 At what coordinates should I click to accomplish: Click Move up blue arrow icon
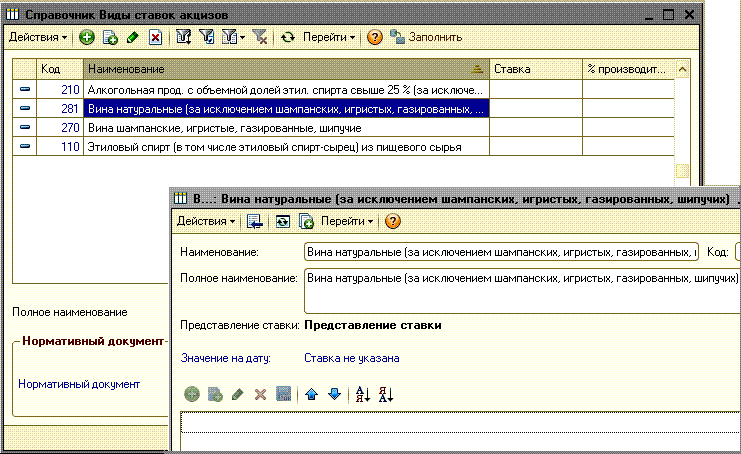point(311,394)
